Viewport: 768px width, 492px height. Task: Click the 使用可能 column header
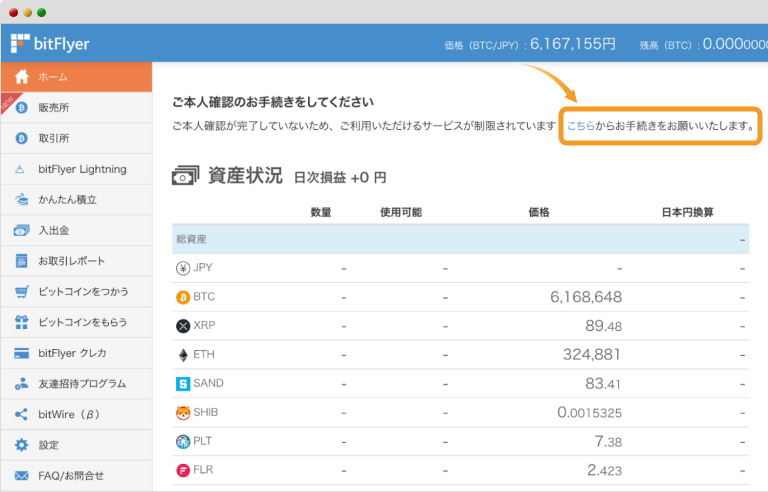pyautogui.click(x=401, y=212)
